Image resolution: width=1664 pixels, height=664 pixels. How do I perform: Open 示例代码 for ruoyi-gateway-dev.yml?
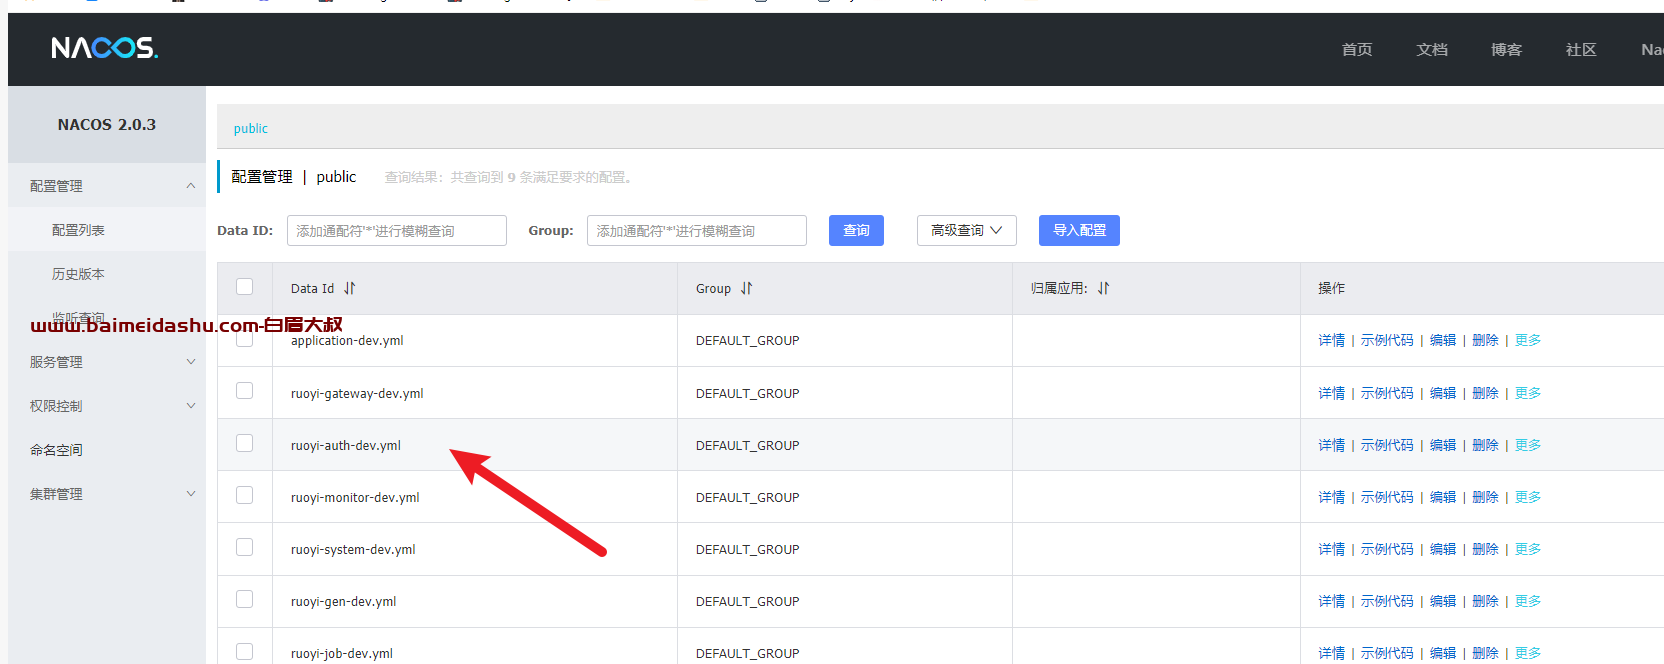(x=1387, y=393)
